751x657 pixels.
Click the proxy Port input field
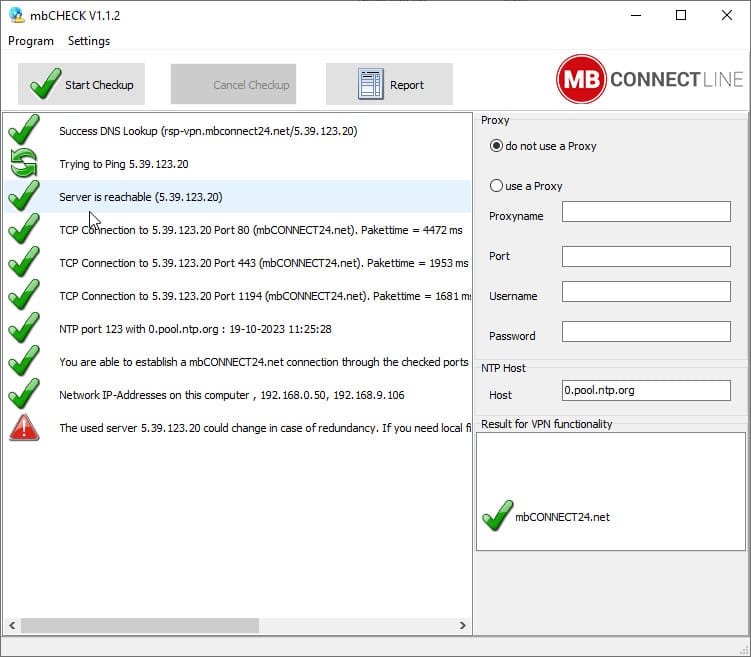click(x=646, y=257)
